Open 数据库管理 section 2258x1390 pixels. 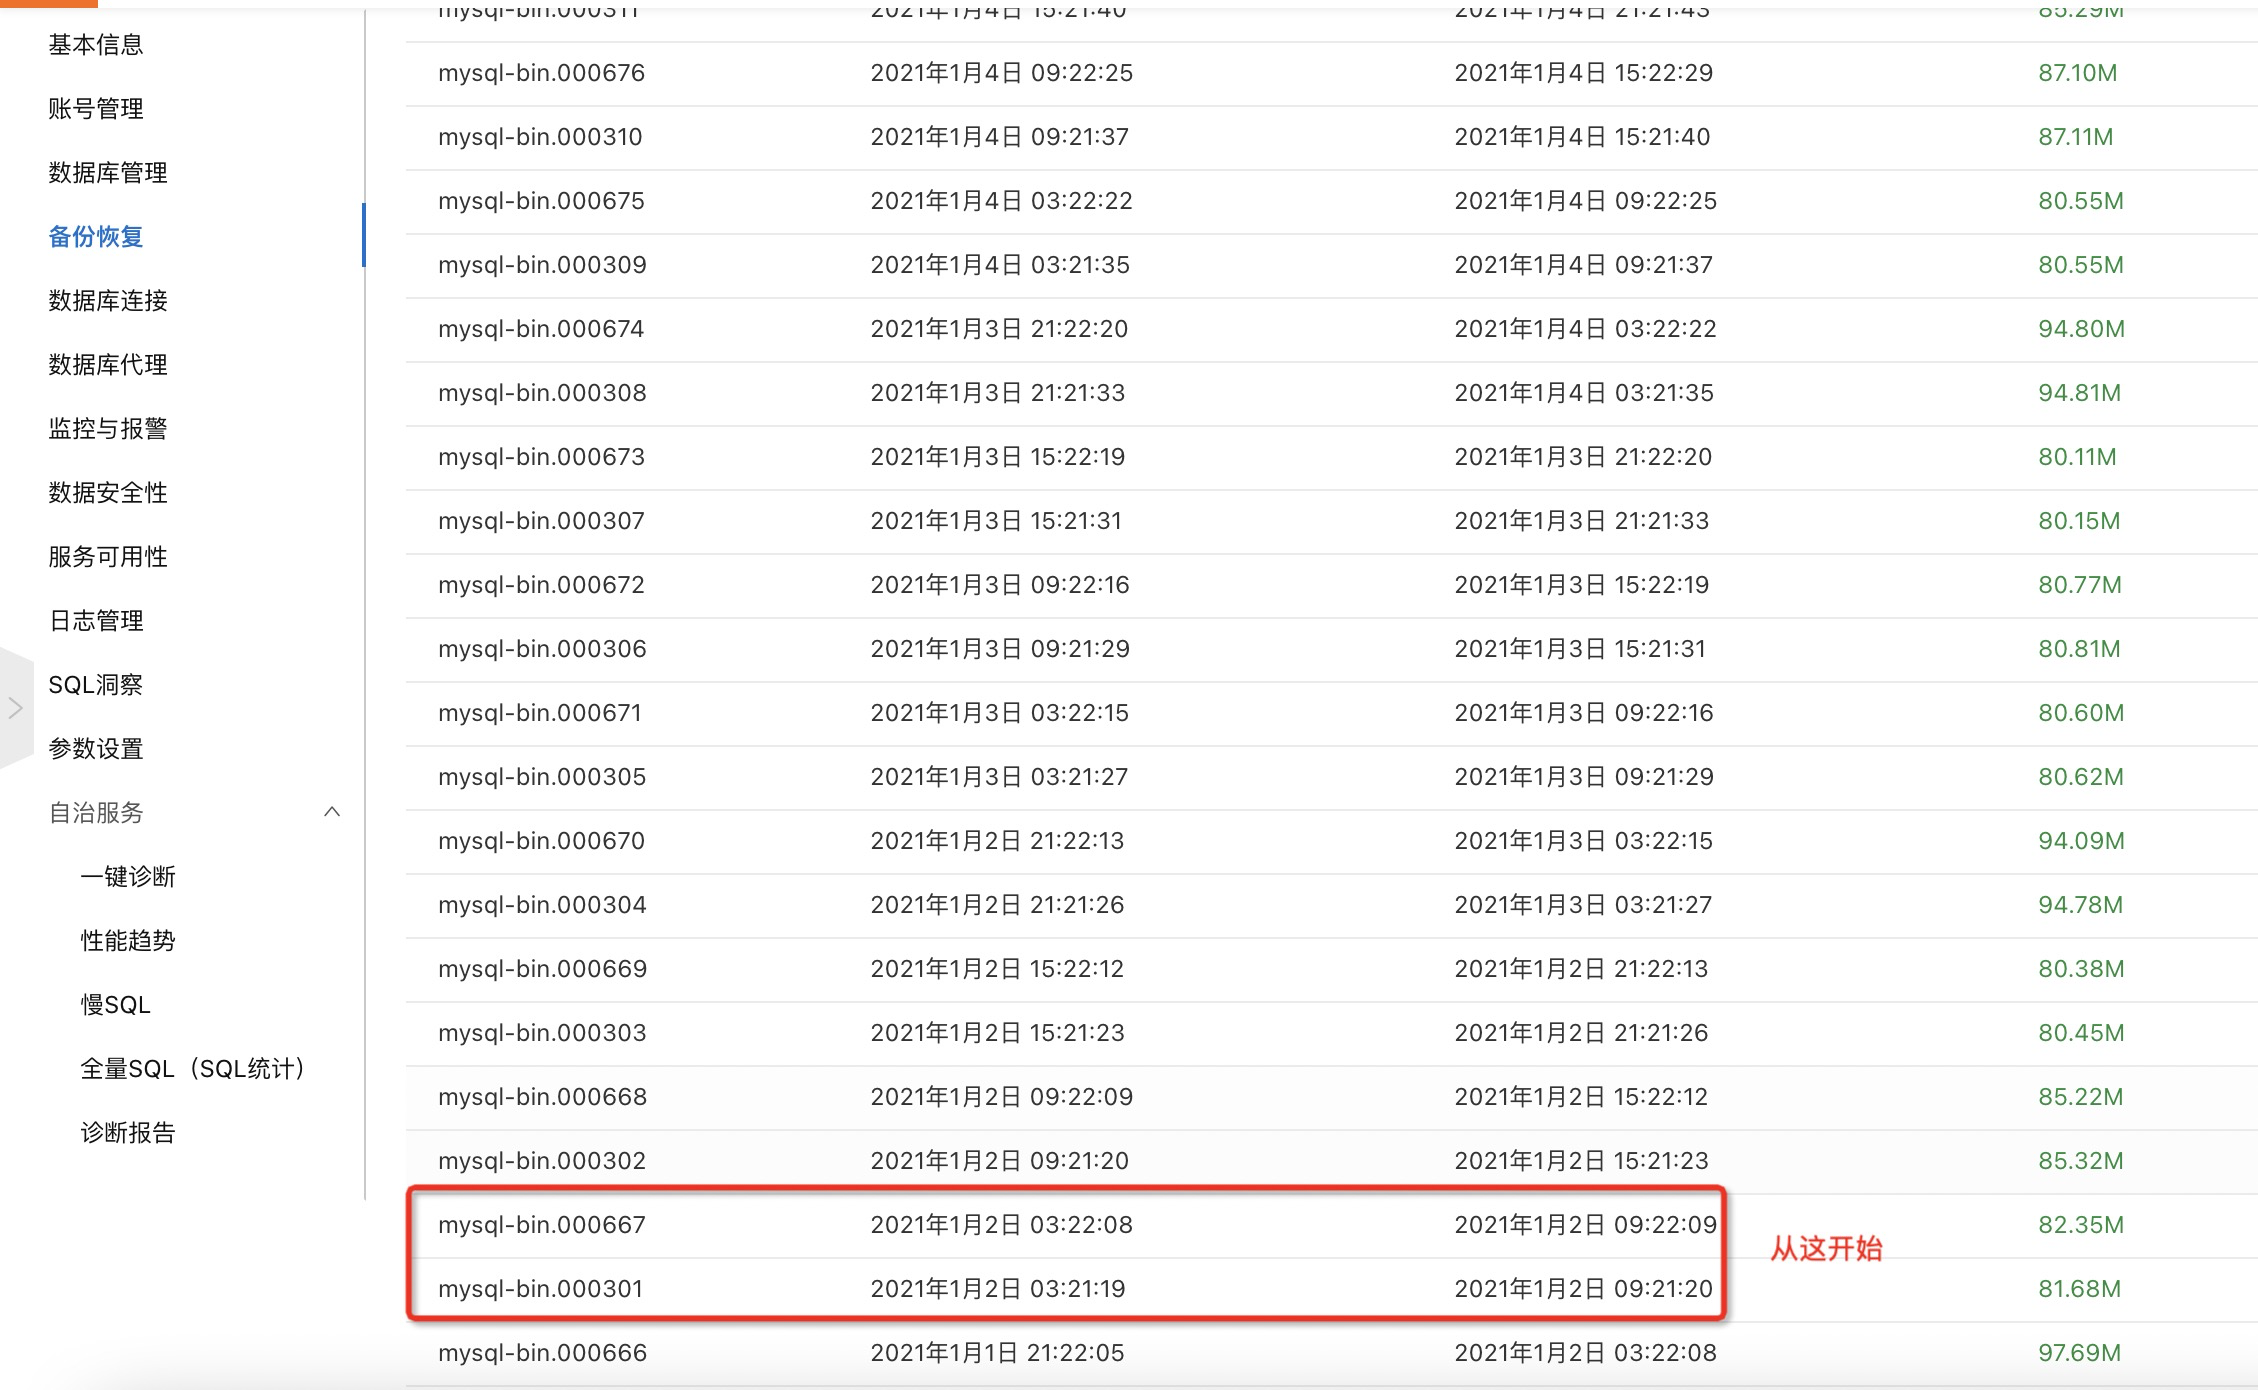pos(108,173)
